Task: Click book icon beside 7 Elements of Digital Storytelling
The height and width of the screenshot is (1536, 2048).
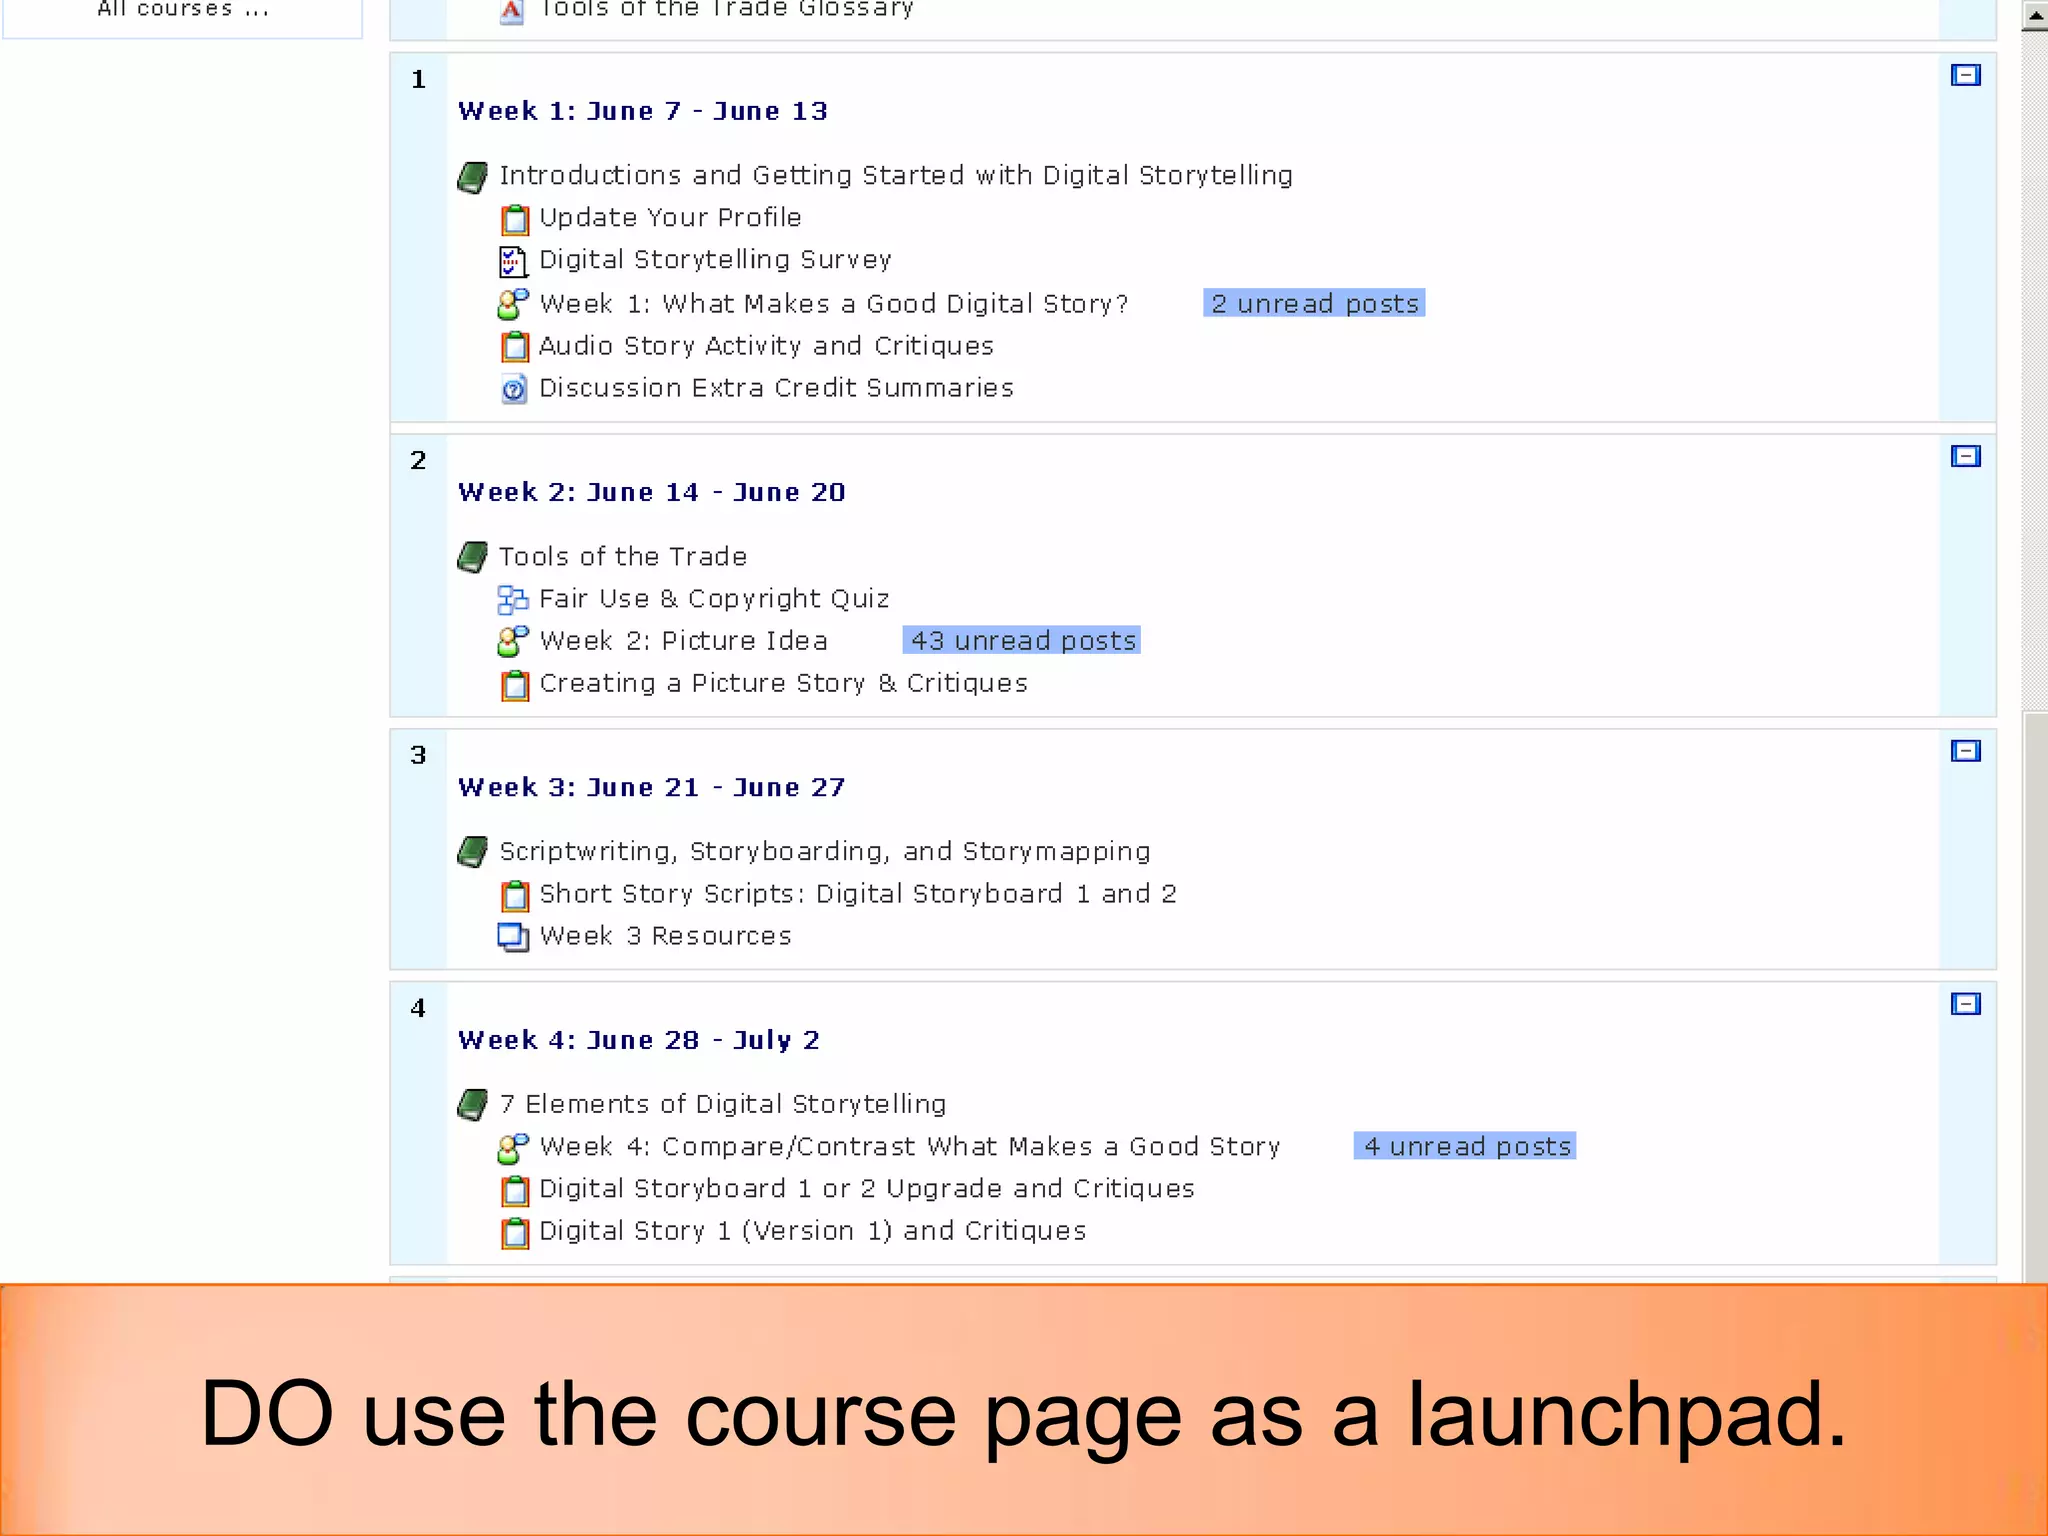Action: (x=473, y=1105)
